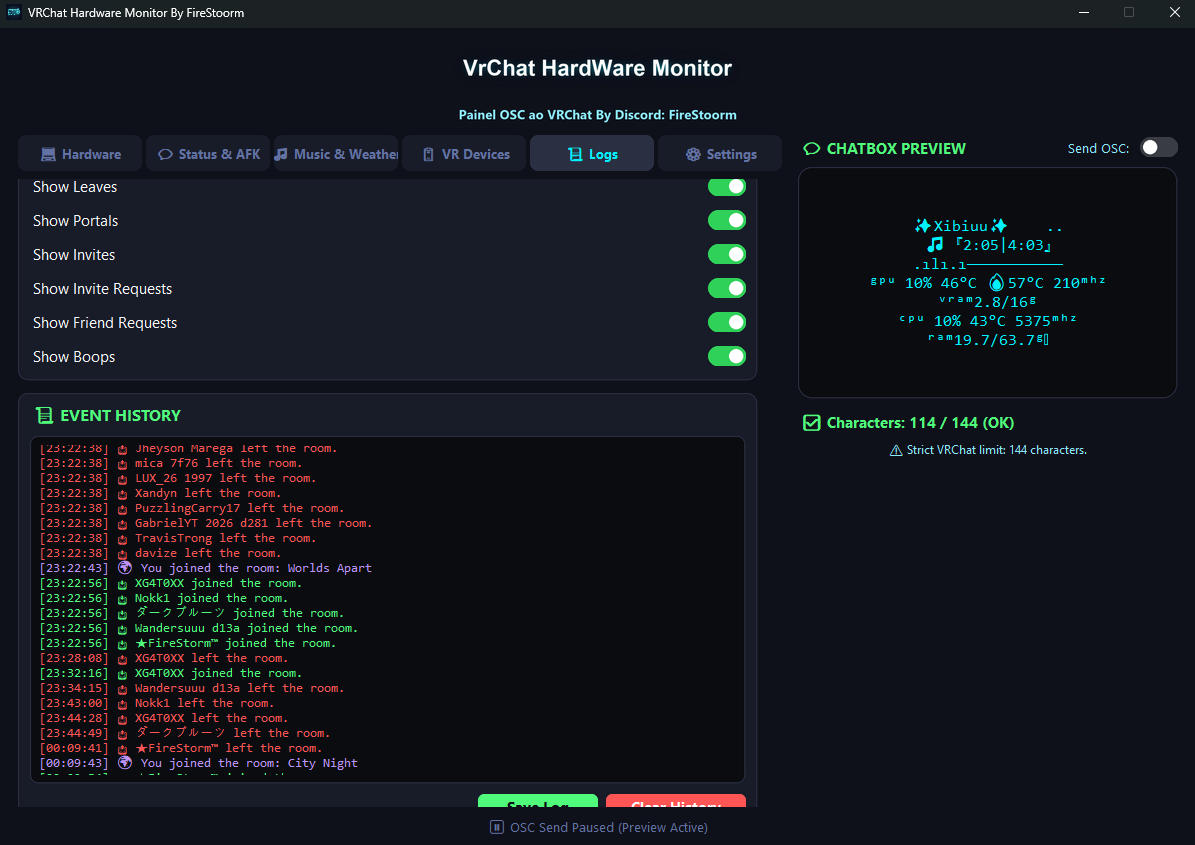Click the Status & AFK speech bubble icon
Screen dimensions: 1195x845
[x=165, y=155]
